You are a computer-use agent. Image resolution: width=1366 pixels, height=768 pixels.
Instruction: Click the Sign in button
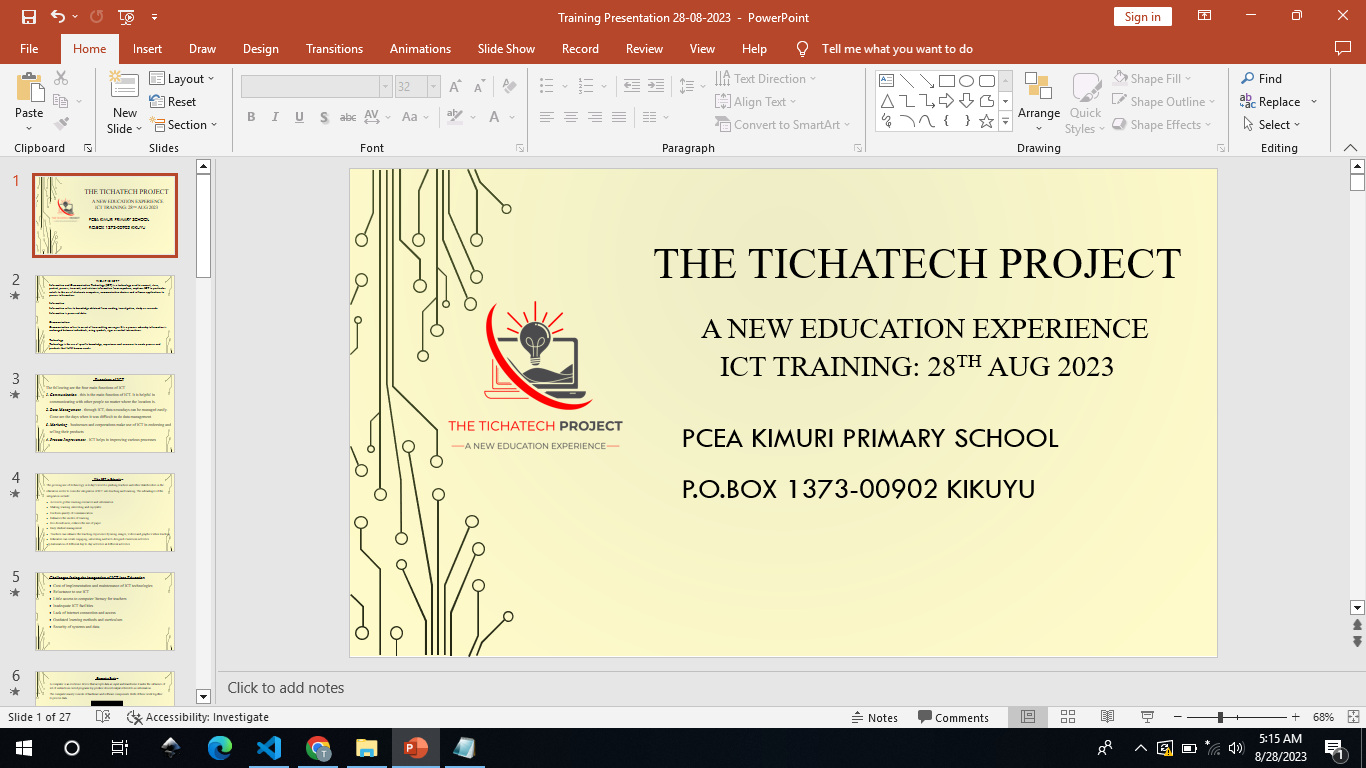coord(1142,17)
